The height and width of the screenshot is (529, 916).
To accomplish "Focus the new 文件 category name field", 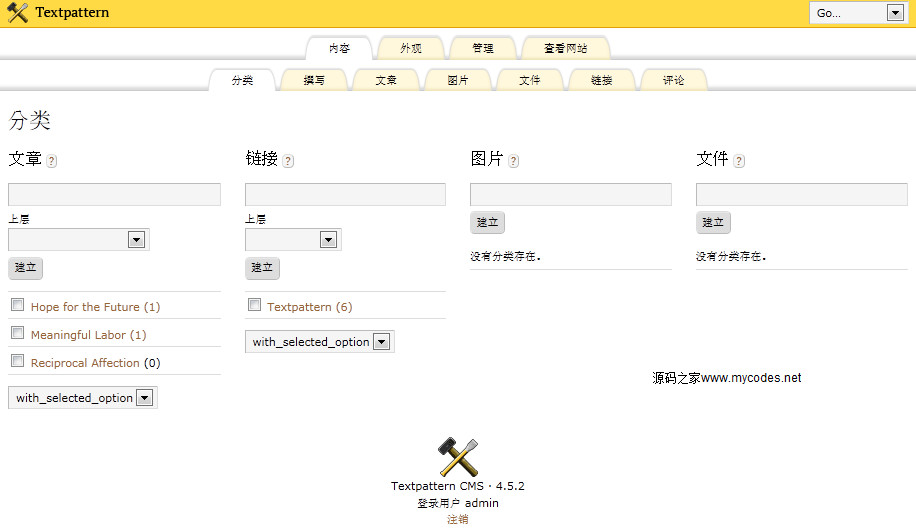I will (x=802, y=194).
